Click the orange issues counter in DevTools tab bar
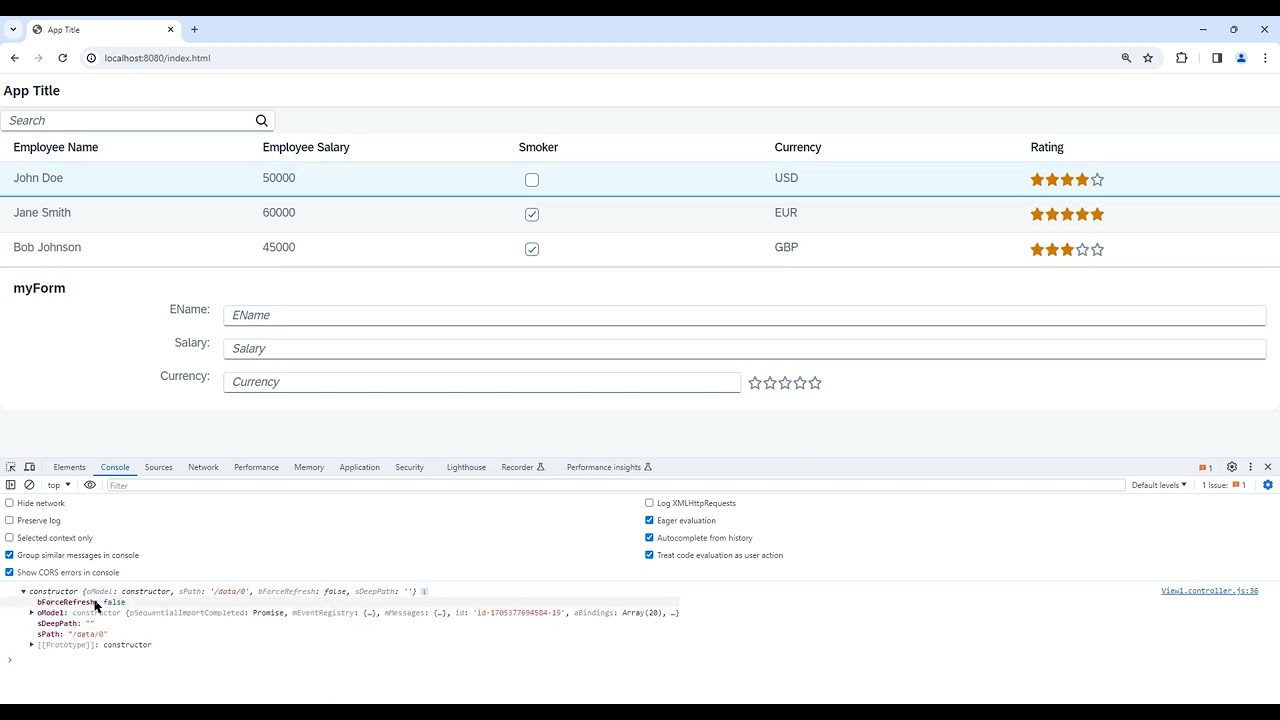Viewport: 1280px width, 720px height. (x=1205, y=468)
